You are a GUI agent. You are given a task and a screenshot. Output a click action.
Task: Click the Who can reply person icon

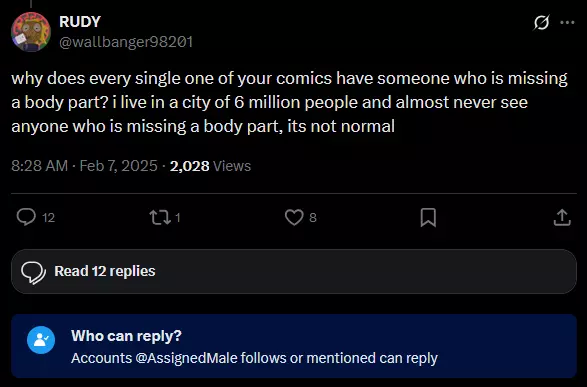point(41,340)
